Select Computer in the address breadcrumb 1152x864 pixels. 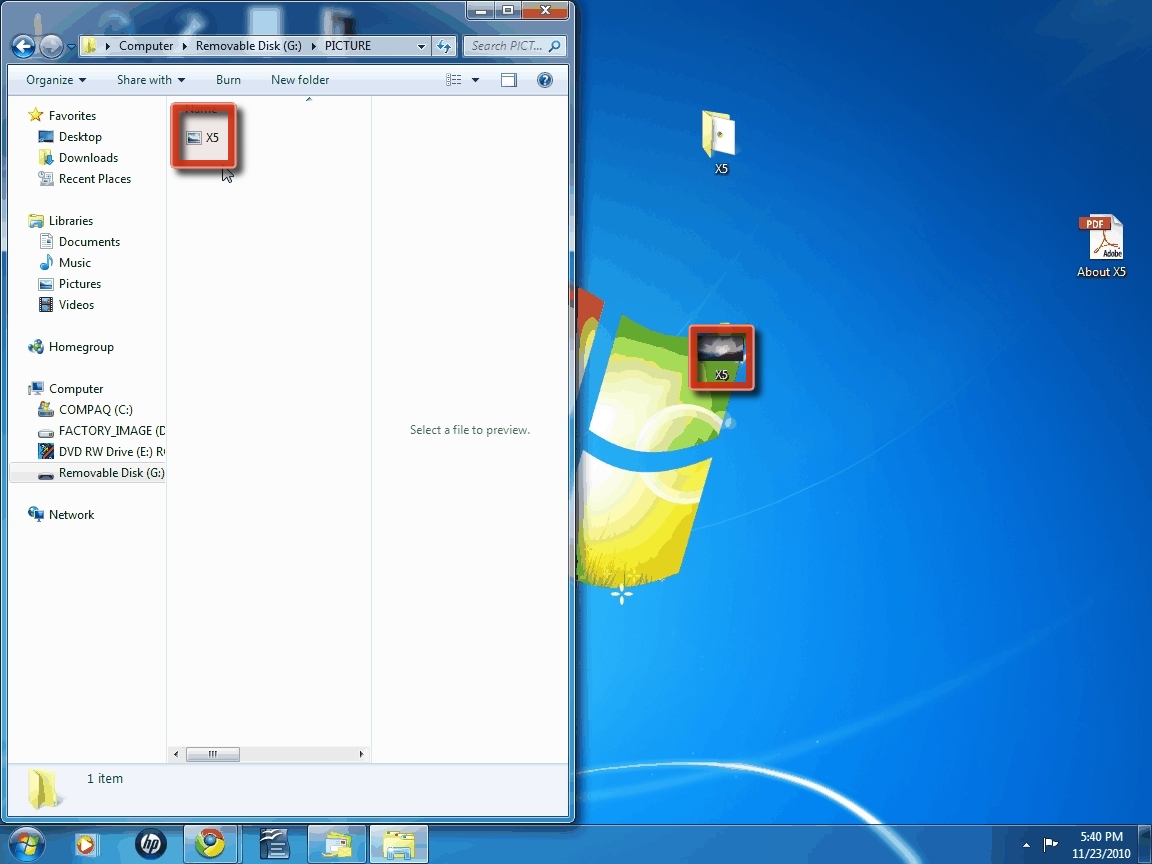coord(146,46)
